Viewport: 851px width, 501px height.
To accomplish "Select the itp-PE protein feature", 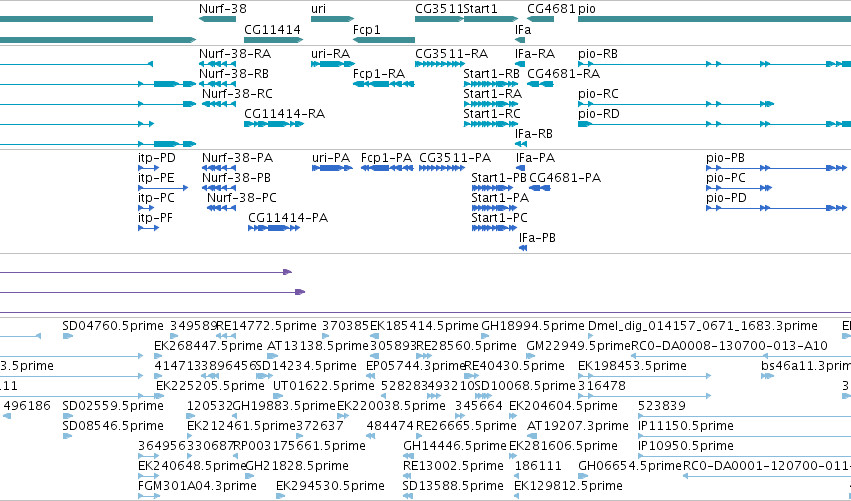I will [163, 188].
